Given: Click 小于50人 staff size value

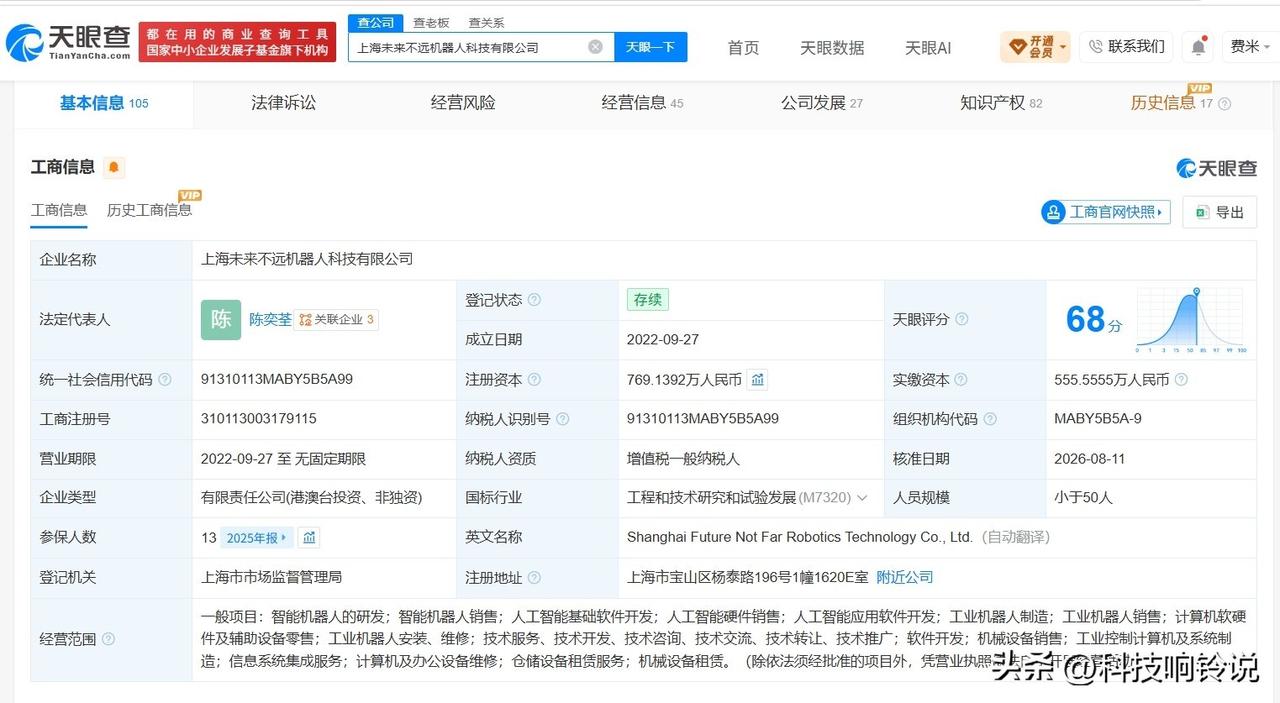Looking at the screenshot, I should (1083, 498).
